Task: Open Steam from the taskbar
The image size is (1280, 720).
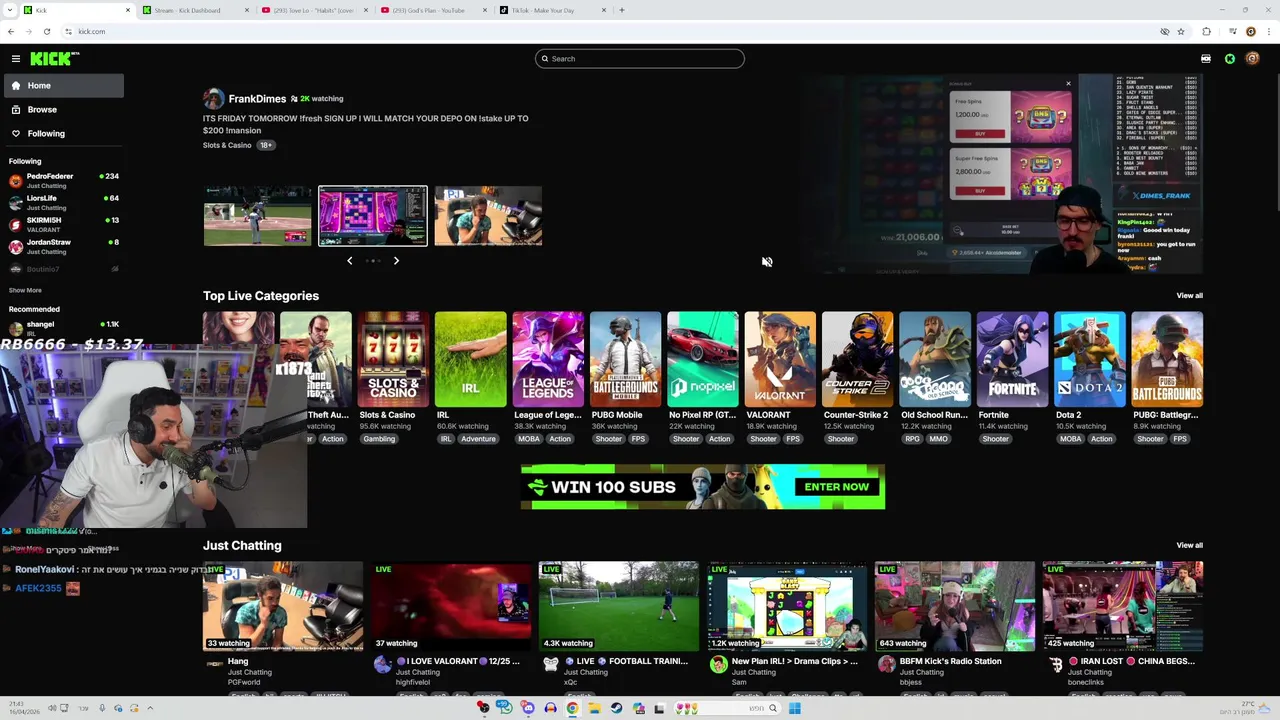Action: (x=616, y=709)
